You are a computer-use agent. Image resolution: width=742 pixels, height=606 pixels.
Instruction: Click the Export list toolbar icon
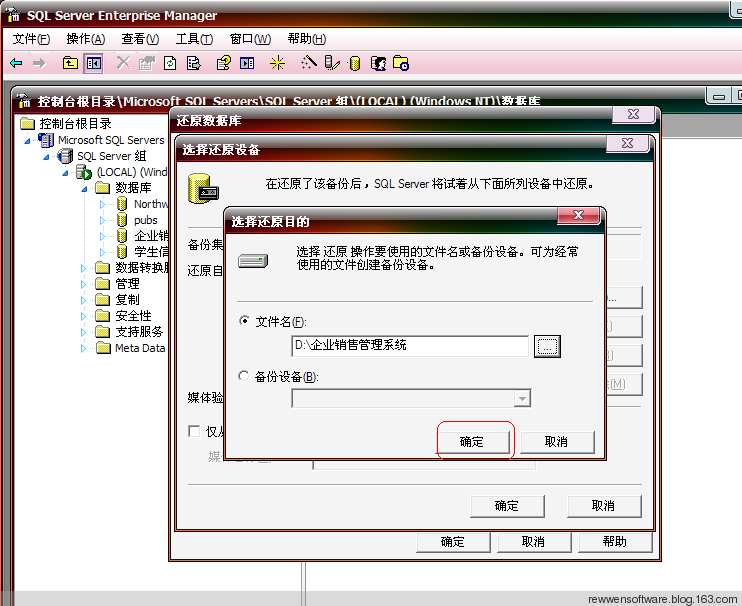click(194, 63)
